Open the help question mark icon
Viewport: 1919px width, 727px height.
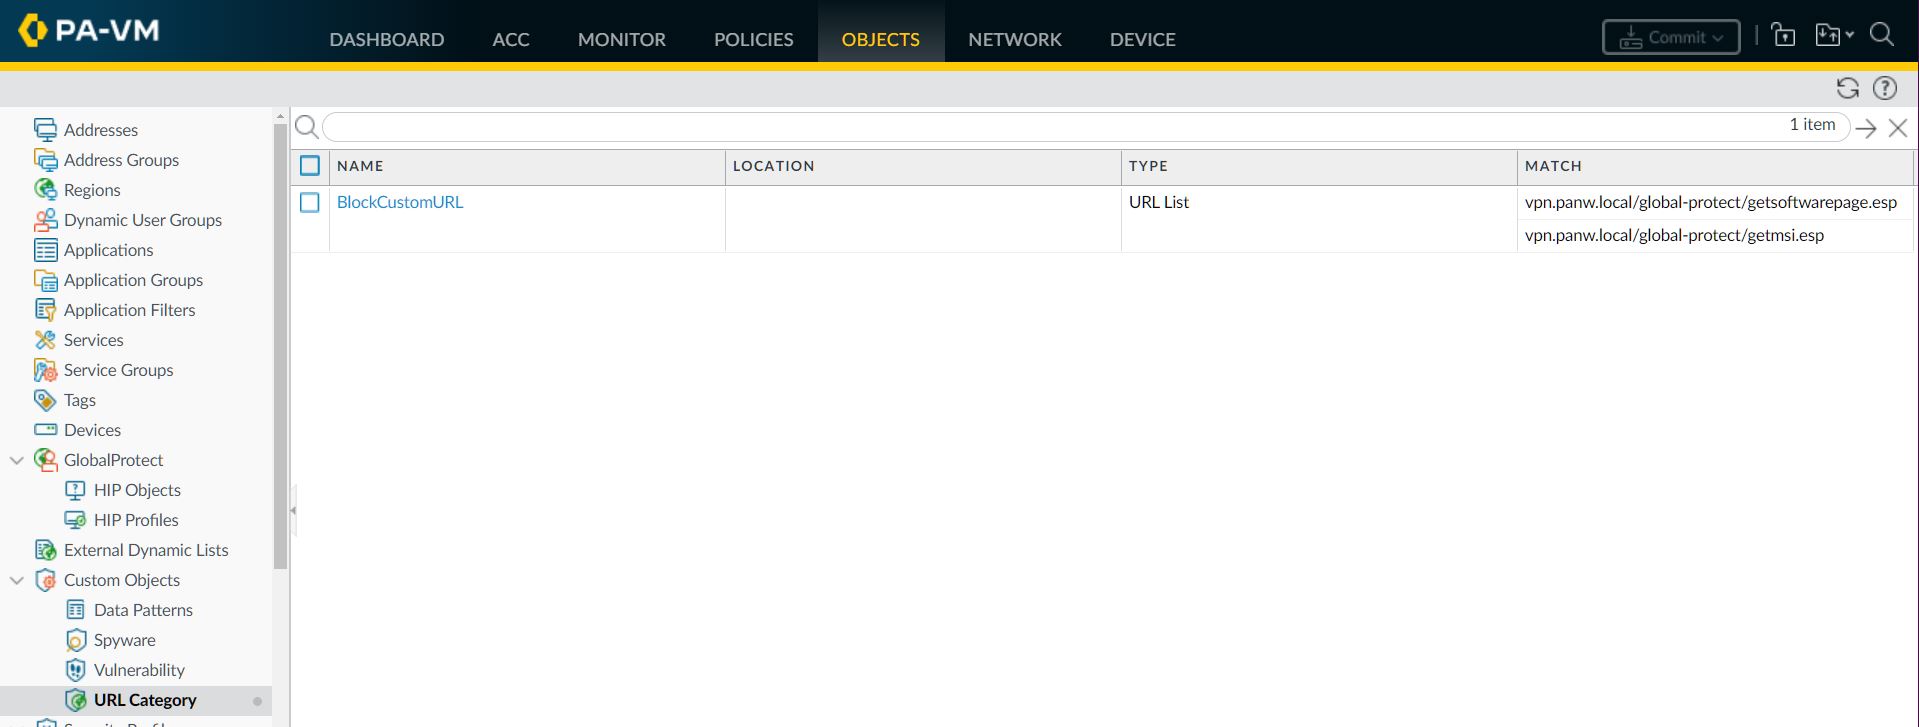point(1885,88)
